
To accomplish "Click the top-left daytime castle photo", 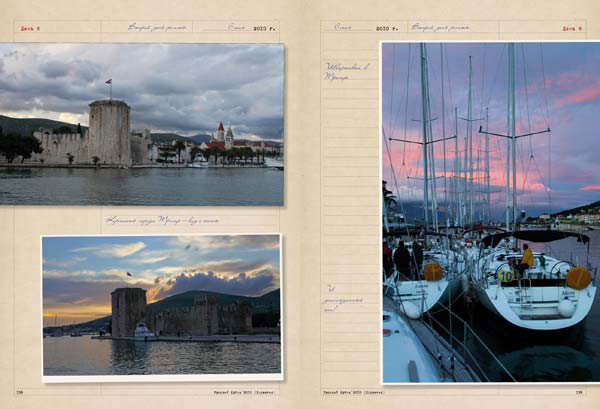I will click(x=141, y=124).
